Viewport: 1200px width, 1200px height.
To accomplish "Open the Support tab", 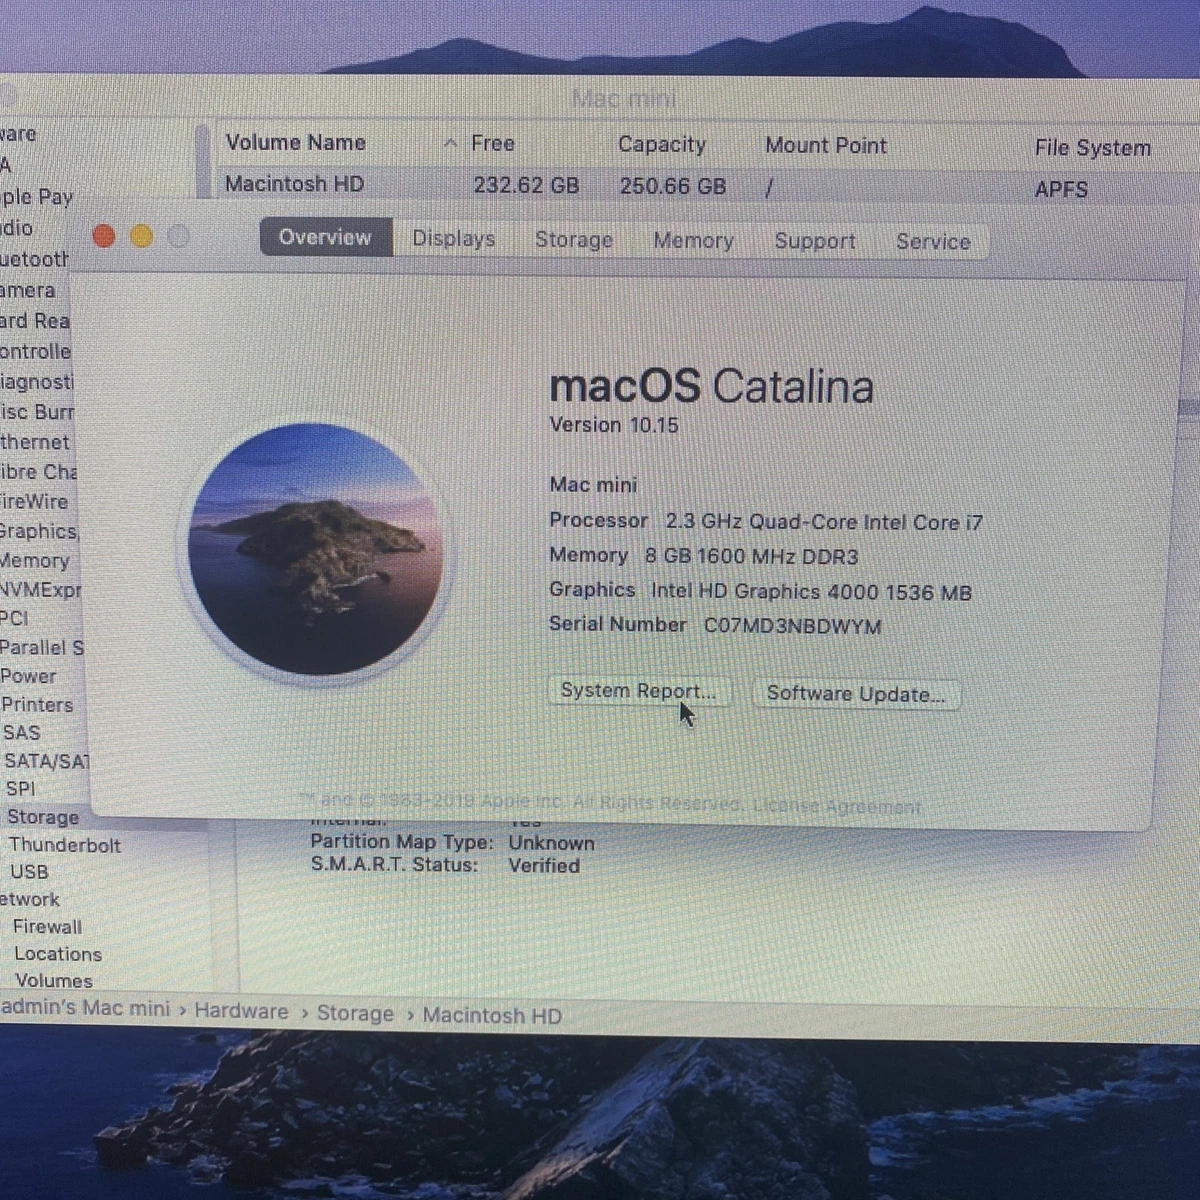I will pyautogui.click(x=815, y=241).
